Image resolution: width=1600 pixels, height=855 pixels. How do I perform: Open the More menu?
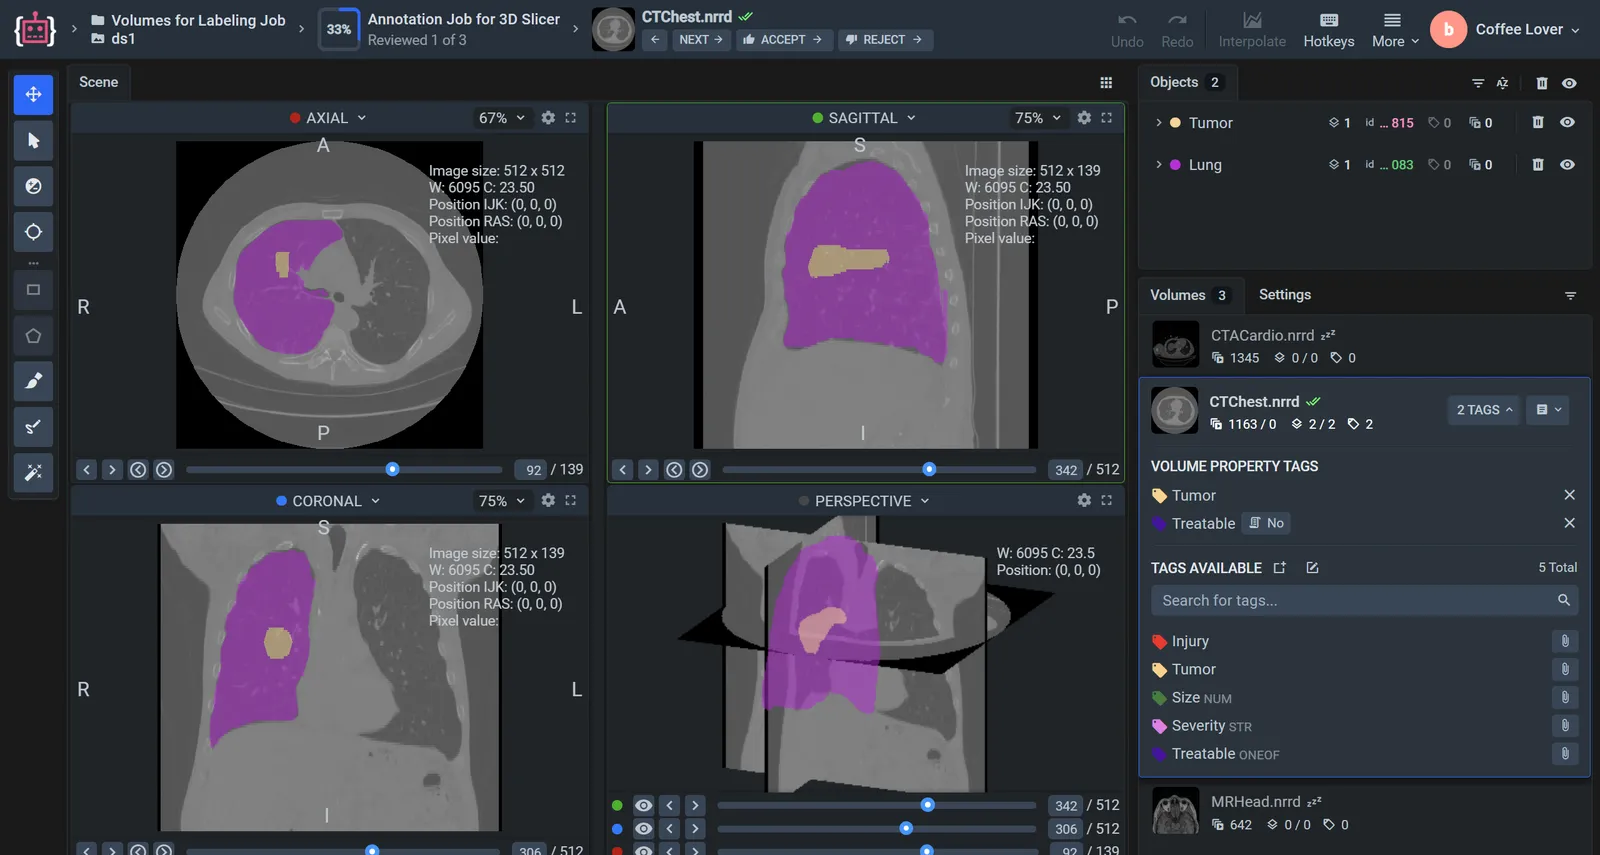1394,30
